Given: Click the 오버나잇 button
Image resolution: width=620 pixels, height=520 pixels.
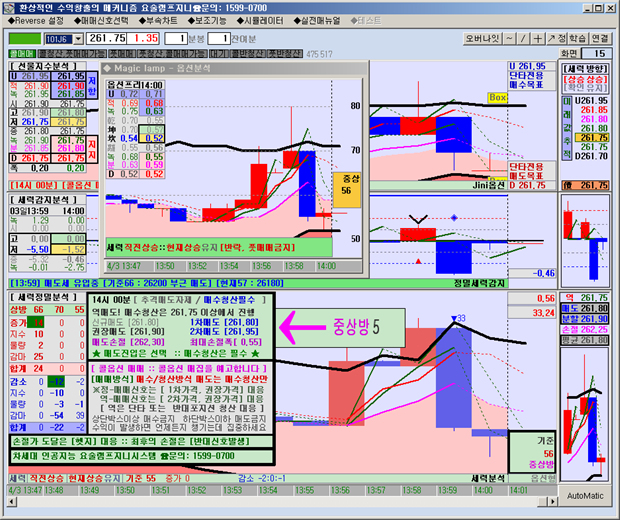Looking at the screenshot, I should tap(482, 38).
